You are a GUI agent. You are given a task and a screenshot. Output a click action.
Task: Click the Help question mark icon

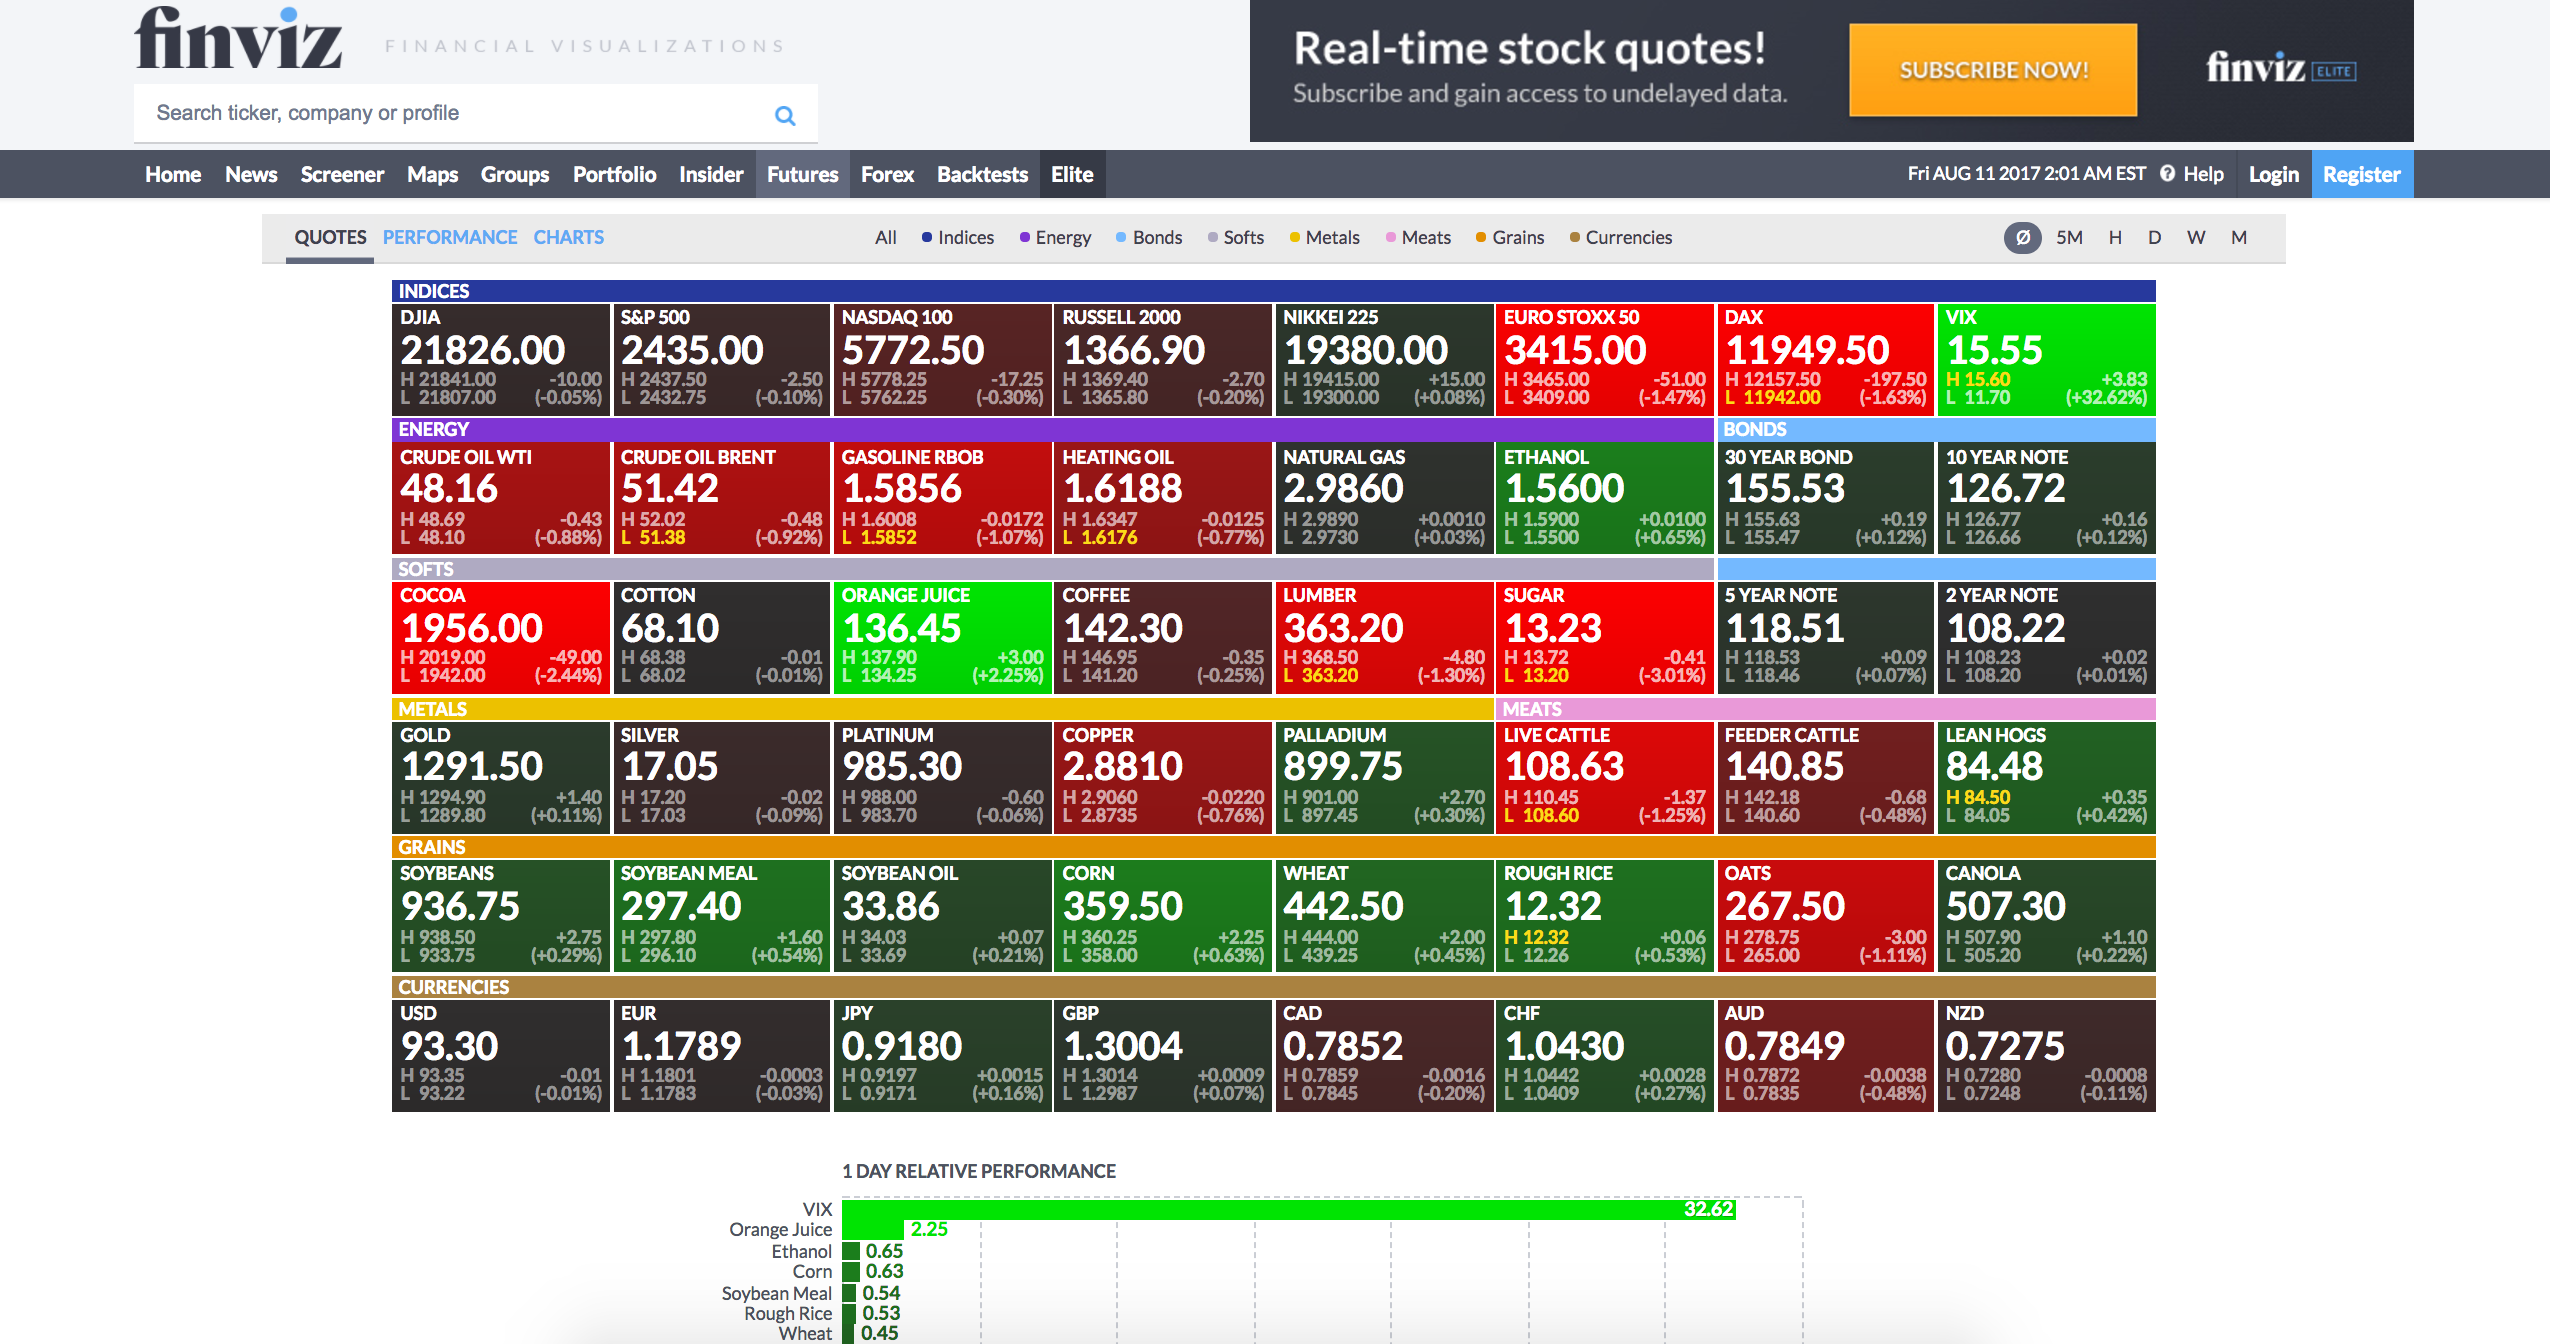click(x=2167, y=174)
